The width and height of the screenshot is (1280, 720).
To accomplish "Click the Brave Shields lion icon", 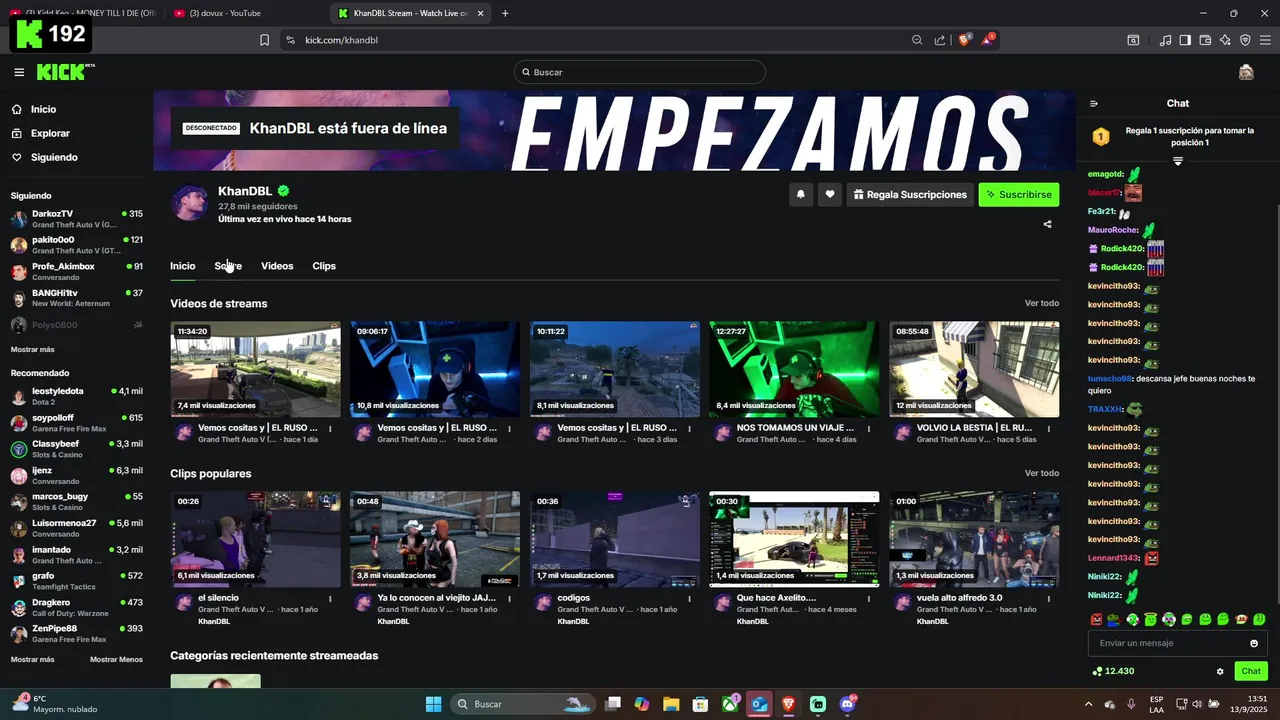I will pos(965,40).
